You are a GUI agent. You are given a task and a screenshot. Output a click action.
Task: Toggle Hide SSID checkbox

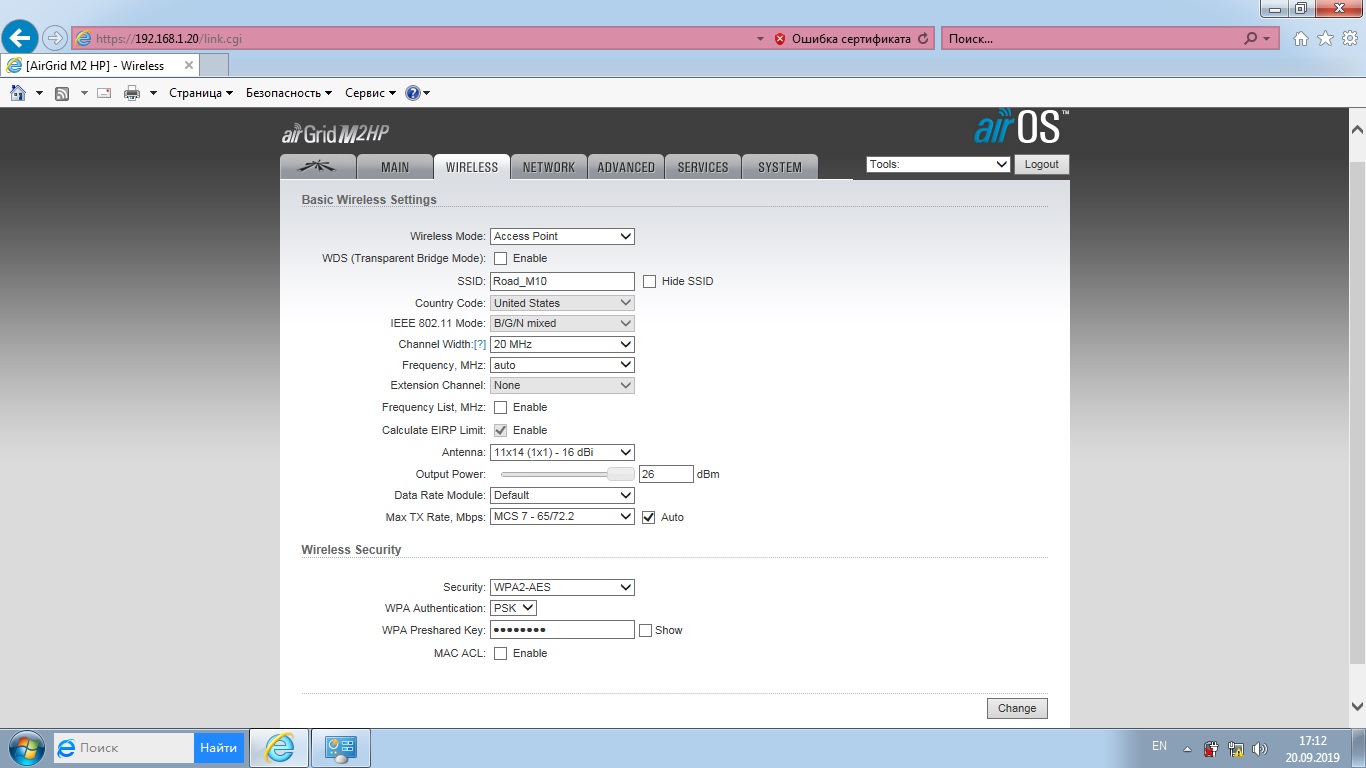[650, 281]
